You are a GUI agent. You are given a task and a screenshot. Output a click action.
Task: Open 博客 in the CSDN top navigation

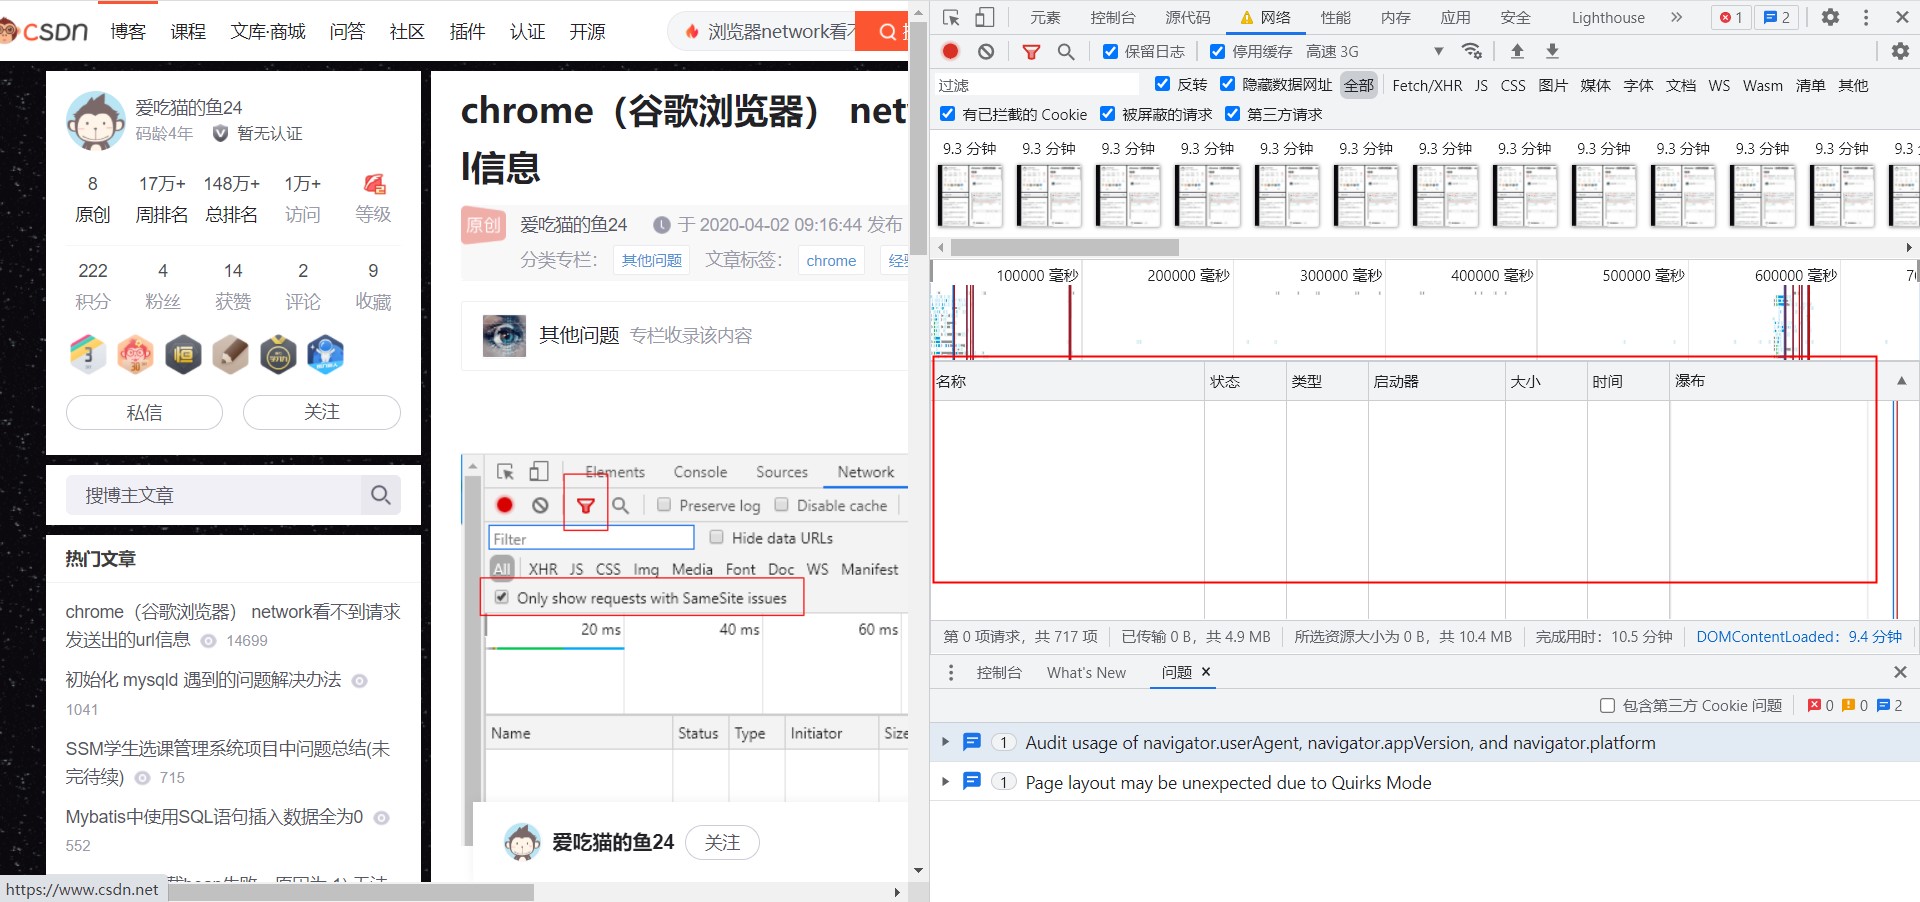click(x=128, y=32)
